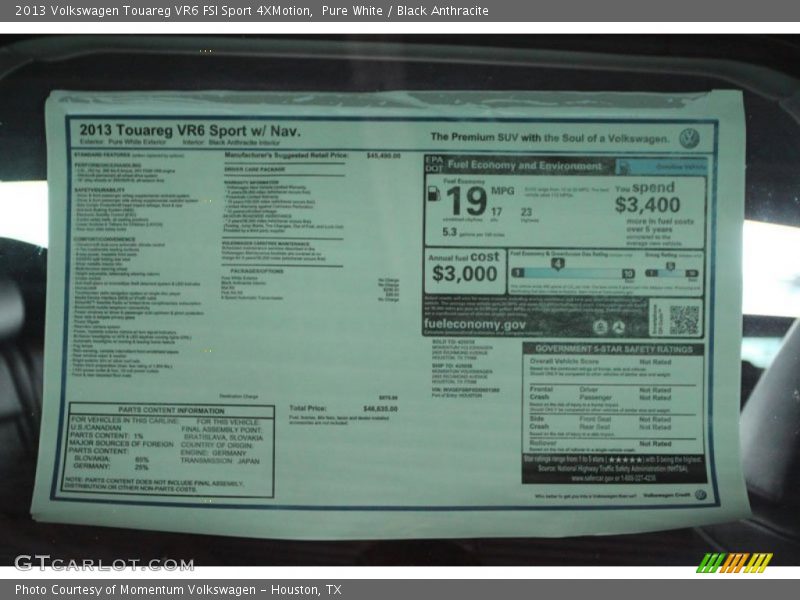
Task: Click 'Manufacturer's Suggested Retail Price:' label
Action: pyautogui.click(x=286, y=155)
